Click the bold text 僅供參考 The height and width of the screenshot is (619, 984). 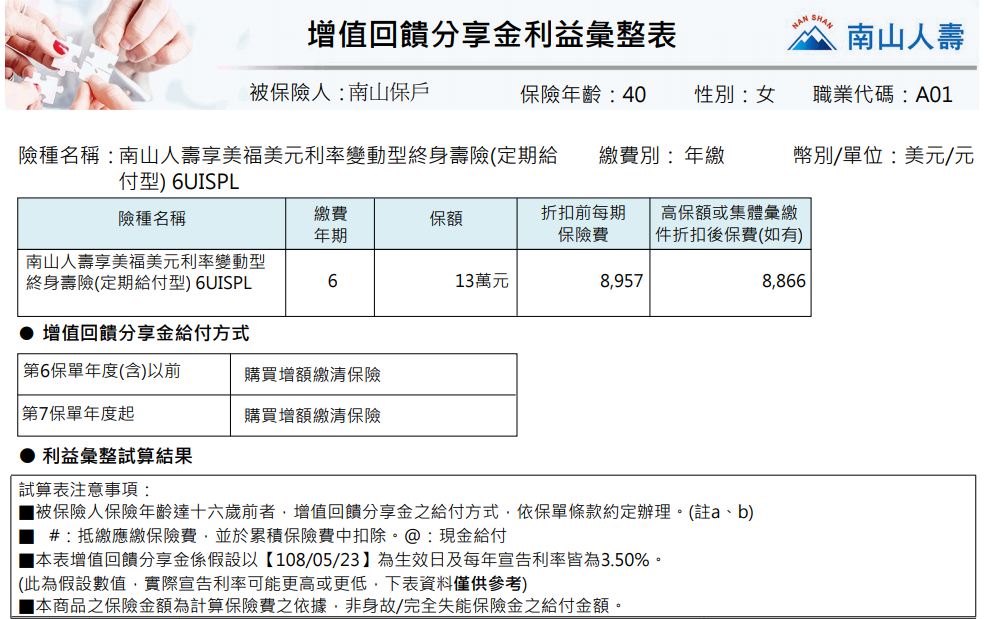(486, 583)
